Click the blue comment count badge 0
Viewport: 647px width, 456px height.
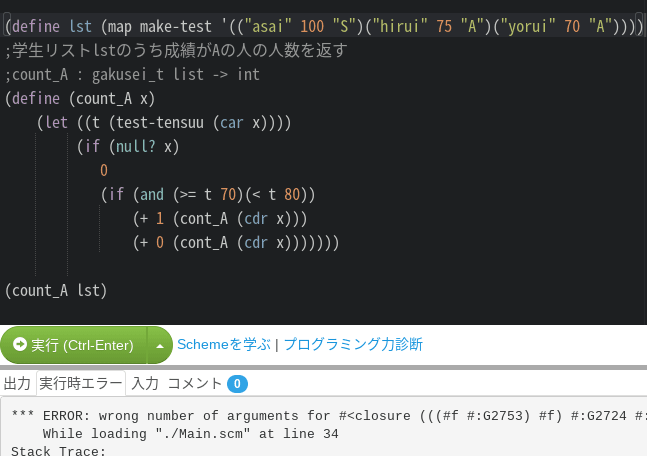[x=237, y=384]
